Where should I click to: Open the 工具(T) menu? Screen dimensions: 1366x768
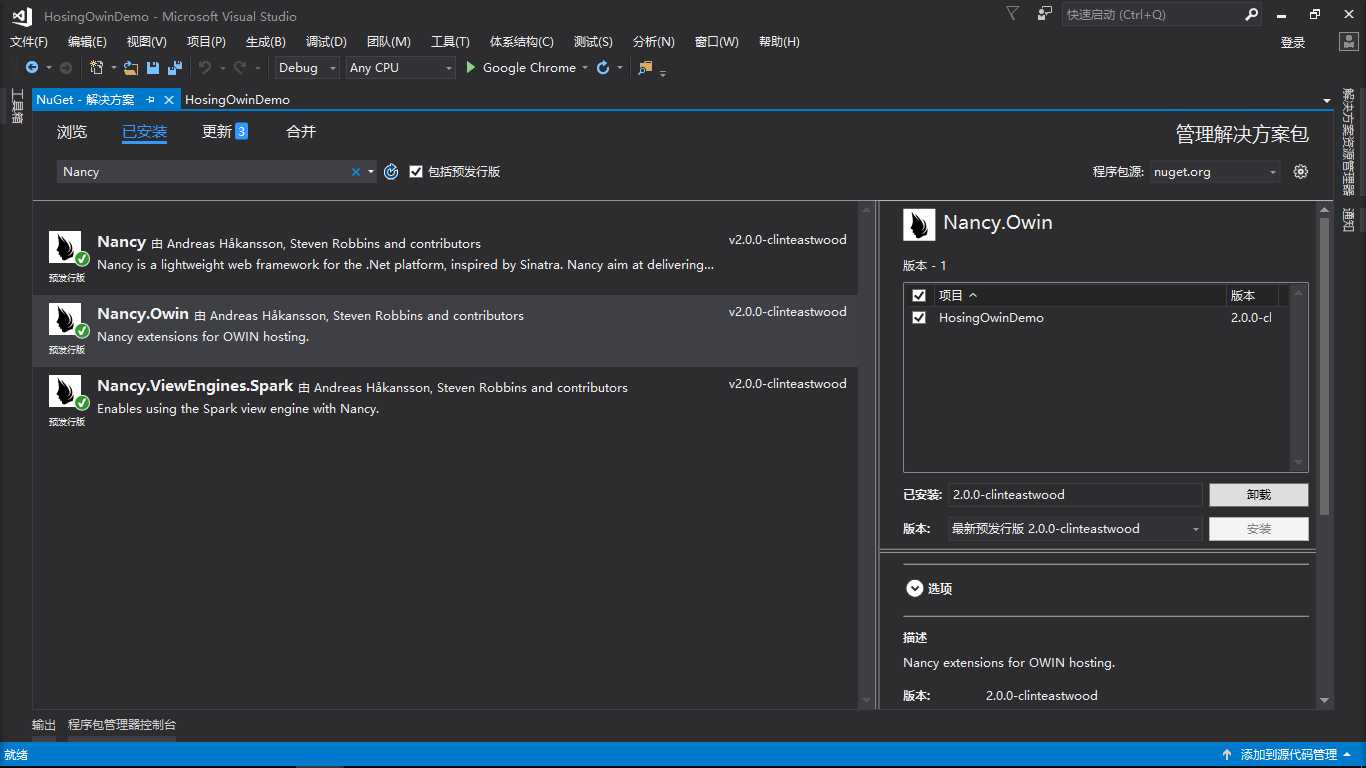point(450,41)
